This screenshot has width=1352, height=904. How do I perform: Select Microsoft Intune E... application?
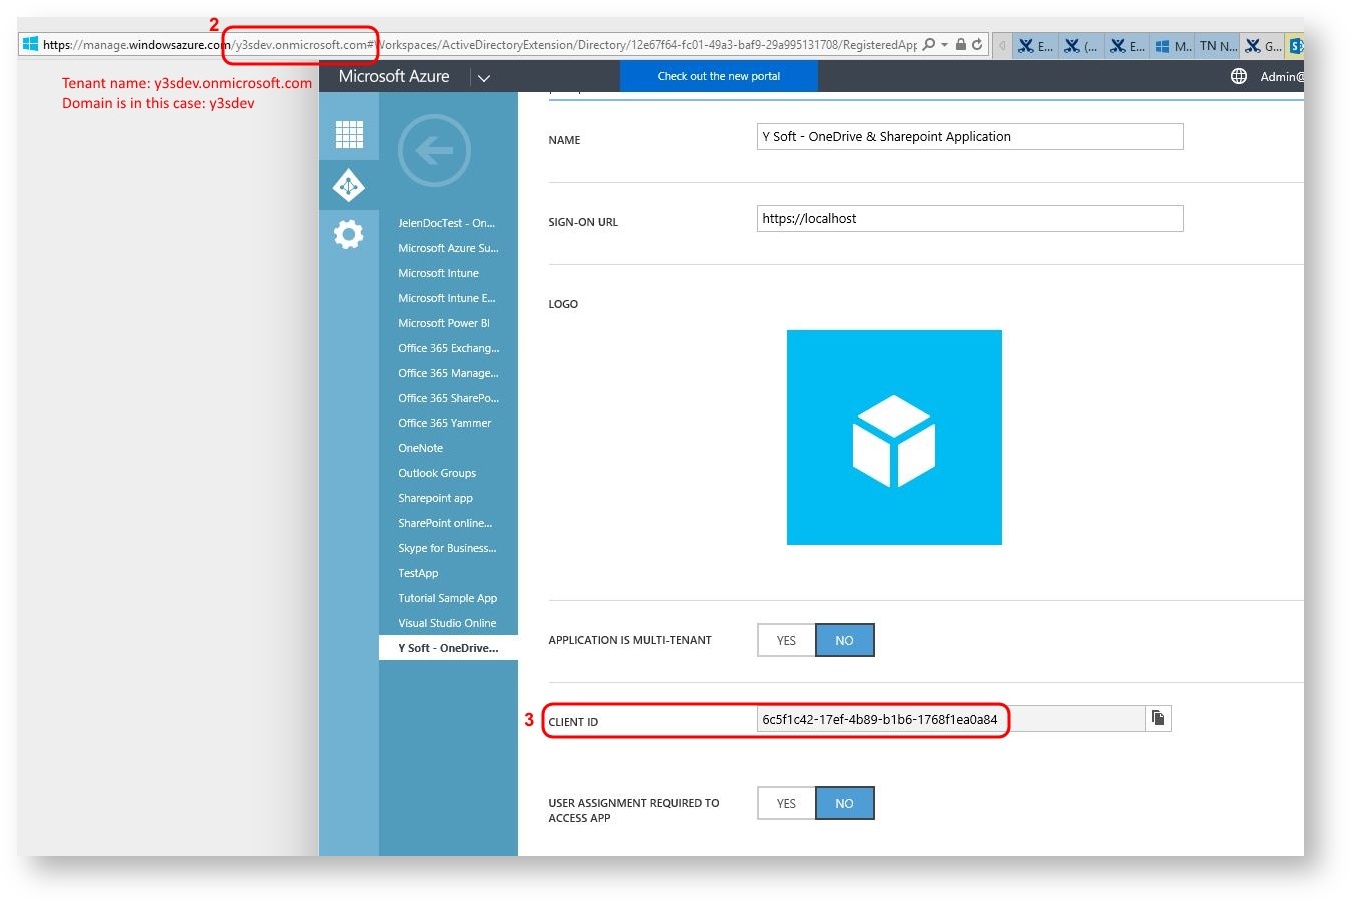click(x=448, y=298)
